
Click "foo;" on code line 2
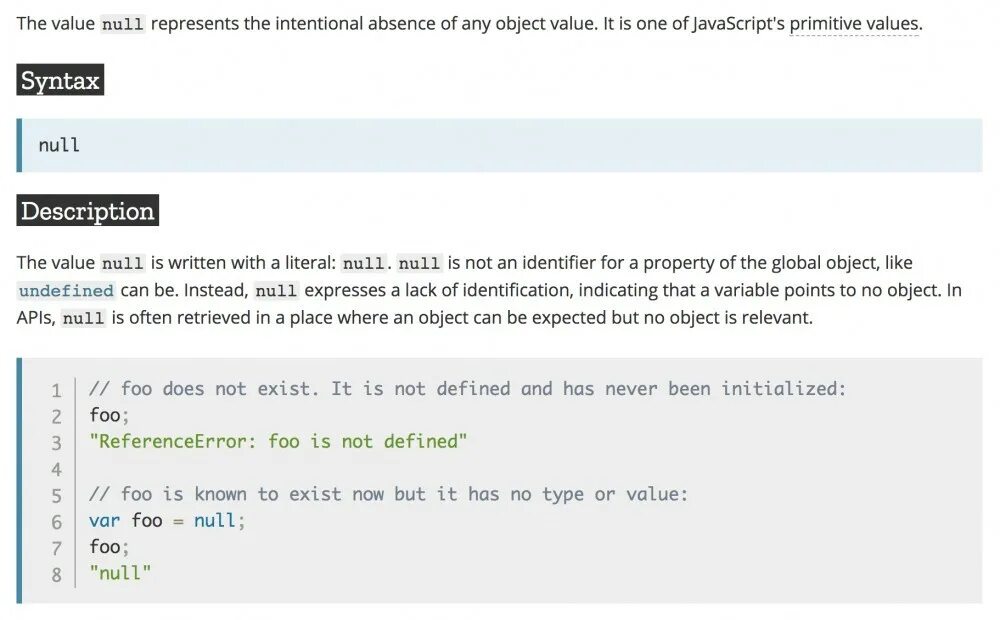point(109,415)
